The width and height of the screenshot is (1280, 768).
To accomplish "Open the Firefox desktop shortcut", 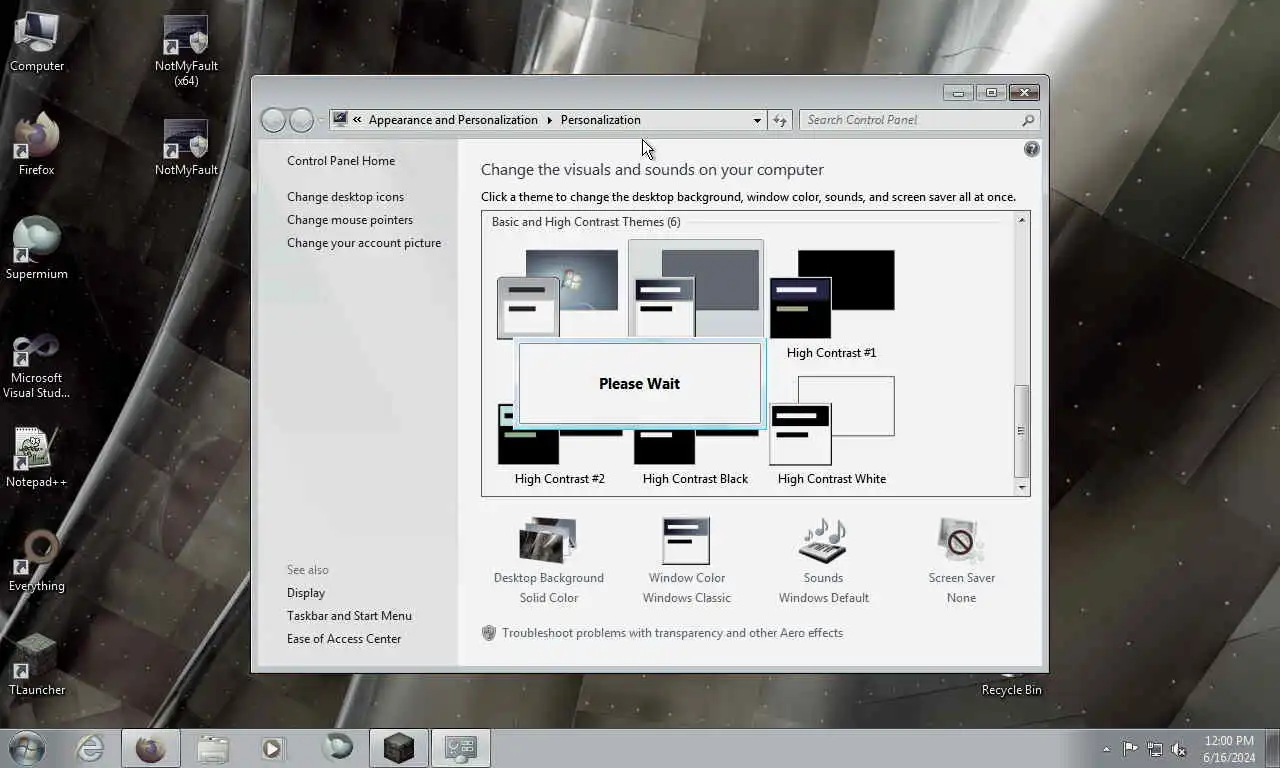I will click(x=37, y=145).
